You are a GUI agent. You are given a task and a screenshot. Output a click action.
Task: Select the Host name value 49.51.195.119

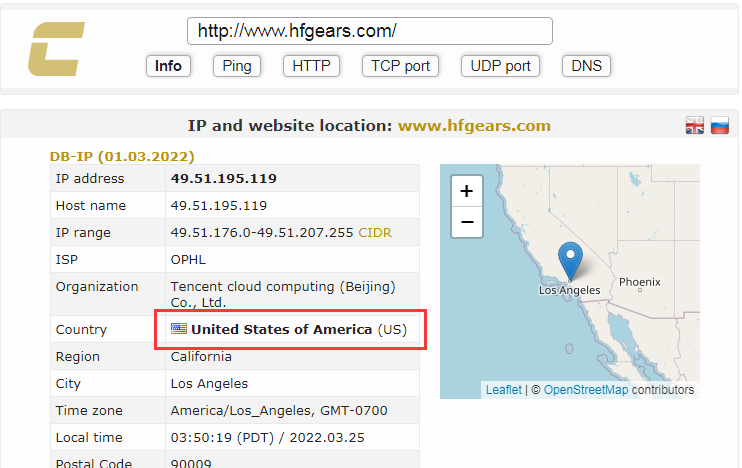[x=219, y=205]
